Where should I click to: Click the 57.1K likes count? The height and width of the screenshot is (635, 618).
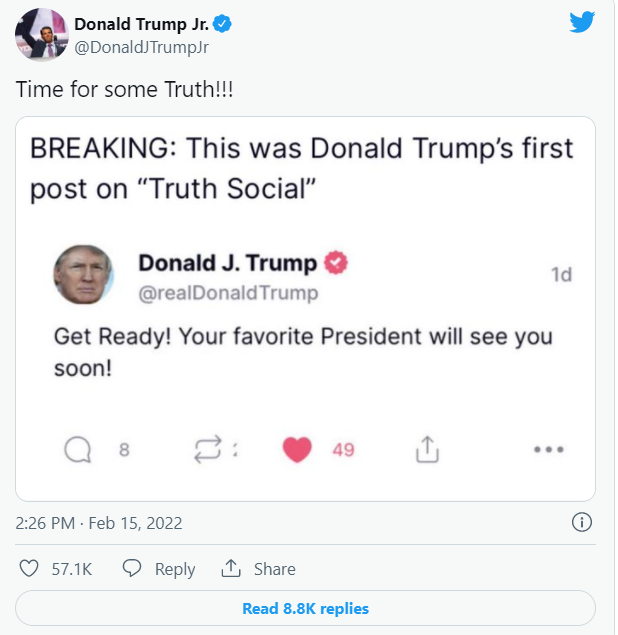(x=72, y=569)
